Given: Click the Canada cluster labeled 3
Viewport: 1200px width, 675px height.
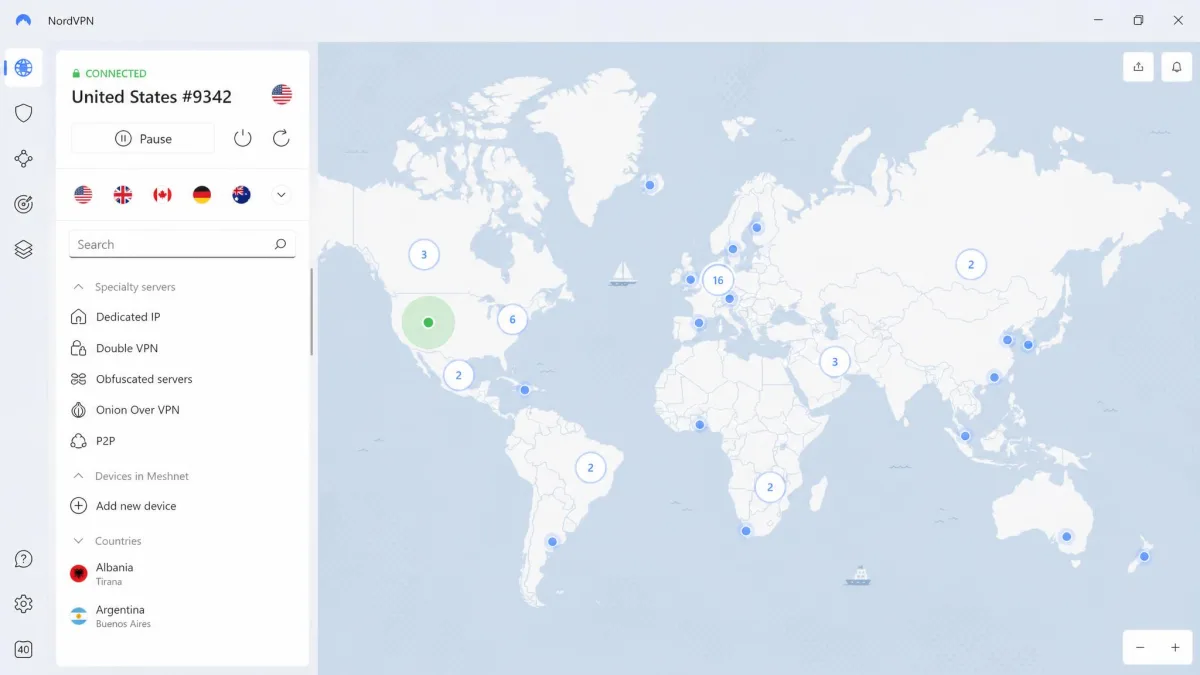Looking at the screenshot, I should pos(424,255).
